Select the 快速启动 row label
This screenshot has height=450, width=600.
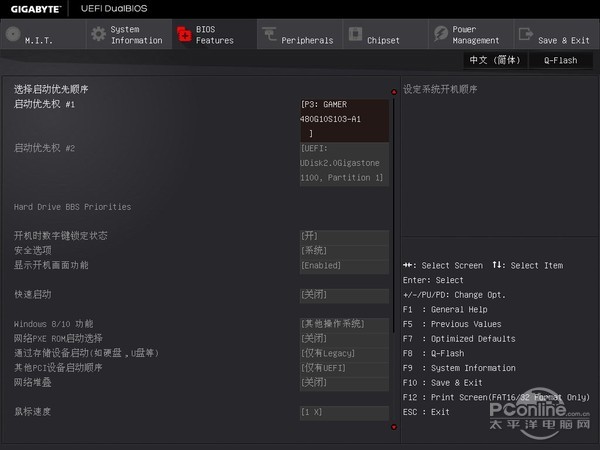click(33, 295)
